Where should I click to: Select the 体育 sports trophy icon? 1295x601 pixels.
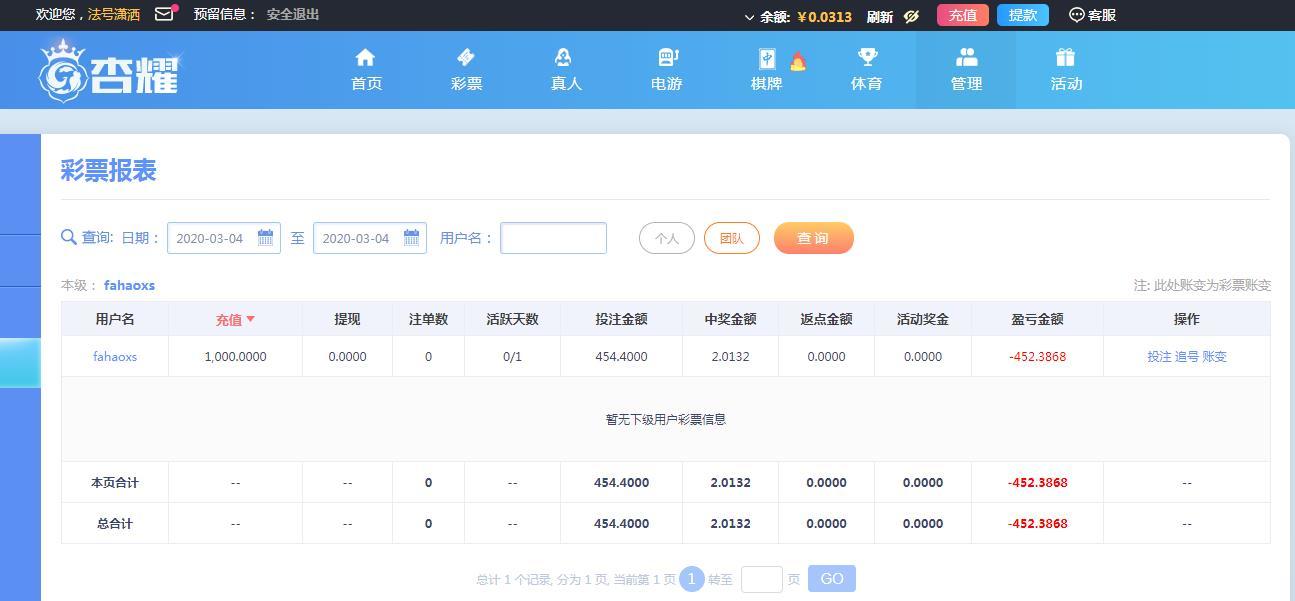(866, 58)
